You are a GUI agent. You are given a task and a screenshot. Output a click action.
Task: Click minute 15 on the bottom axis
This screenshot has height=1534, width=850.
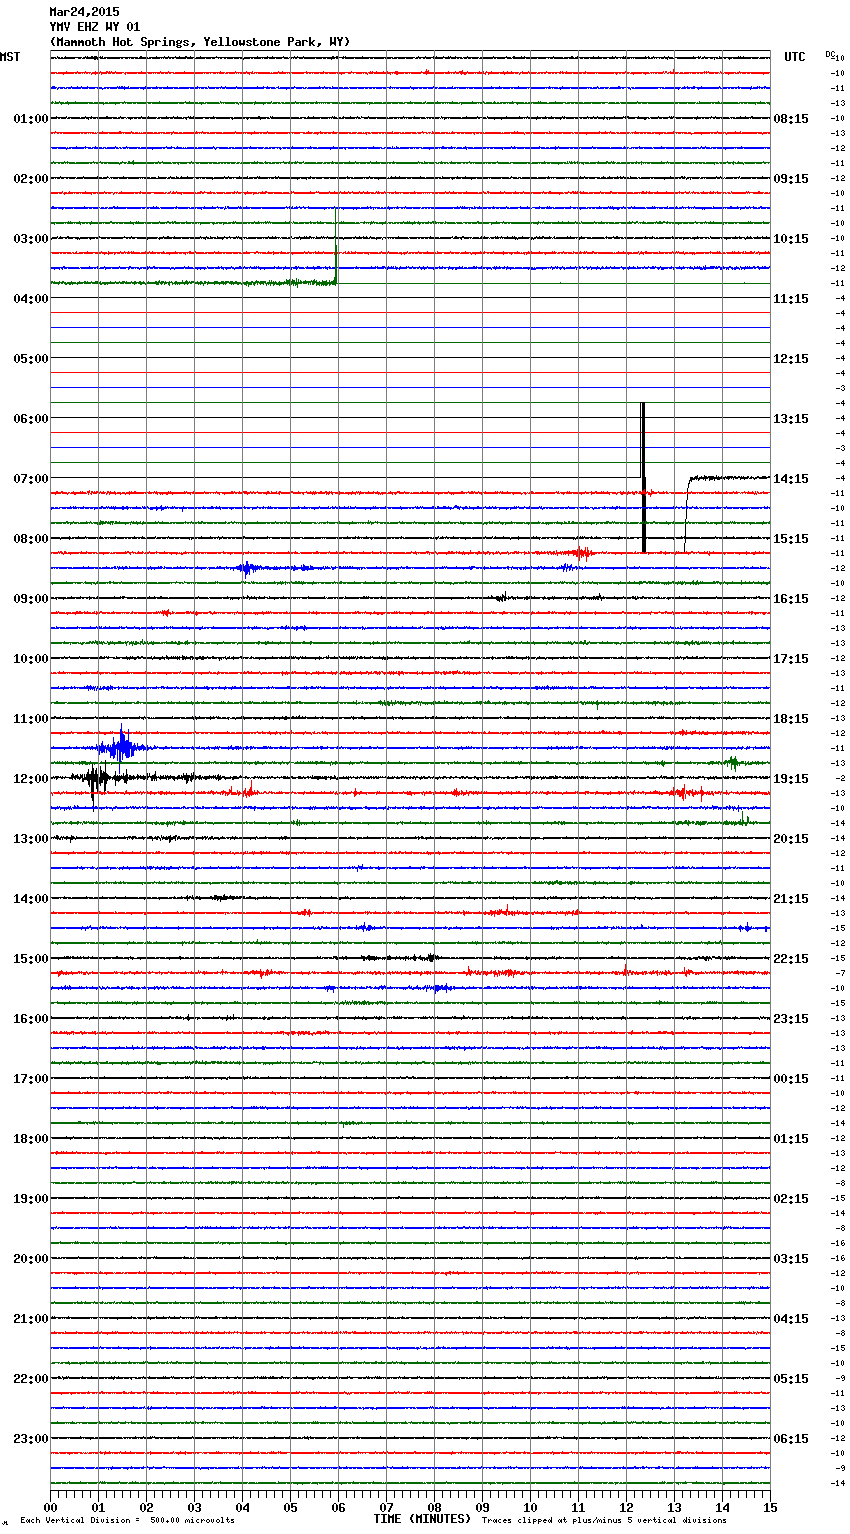tap(770, 1507)
